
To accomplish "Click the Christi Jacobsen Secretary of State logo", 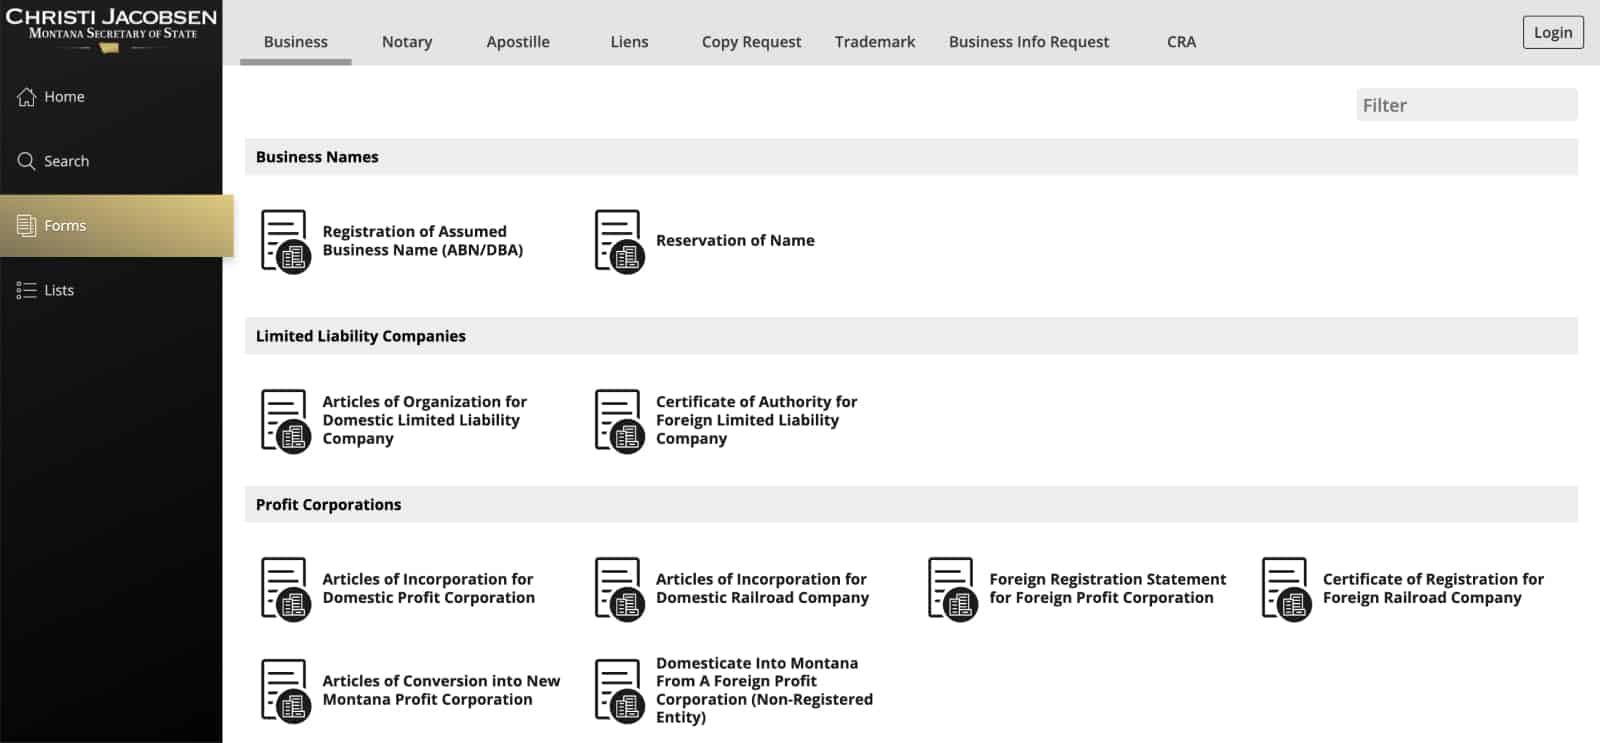I will click(x=111, y=28).
